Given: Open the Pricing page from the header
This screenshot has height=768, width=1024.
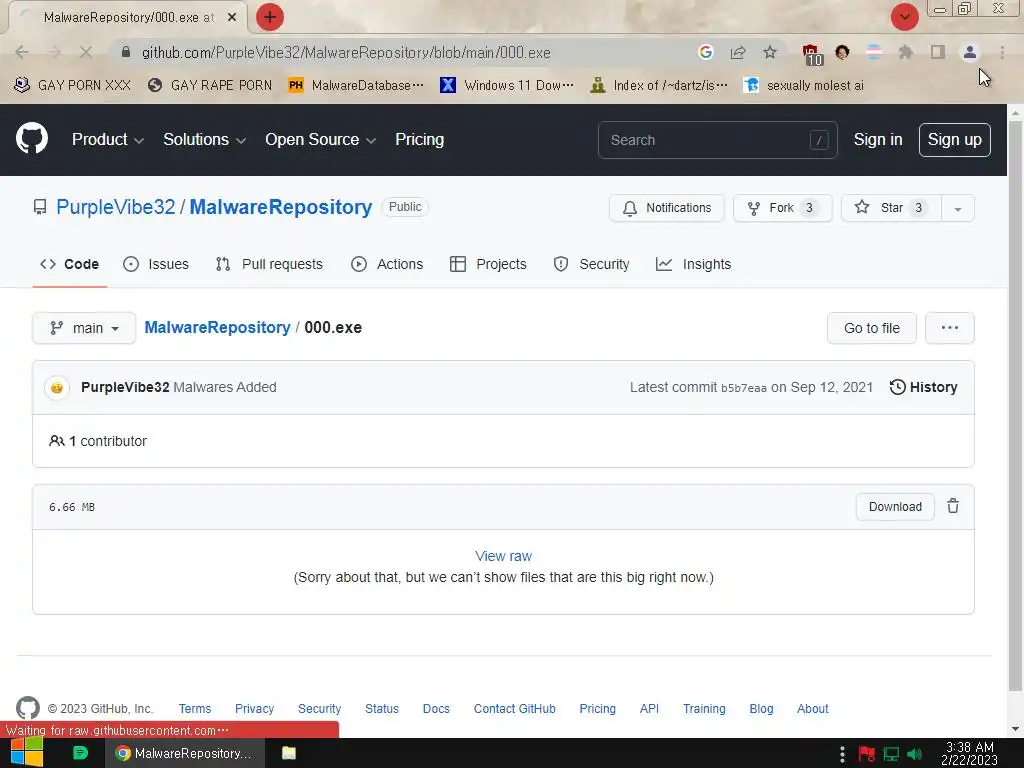Looking at the screenshot, I should point(419,139).
